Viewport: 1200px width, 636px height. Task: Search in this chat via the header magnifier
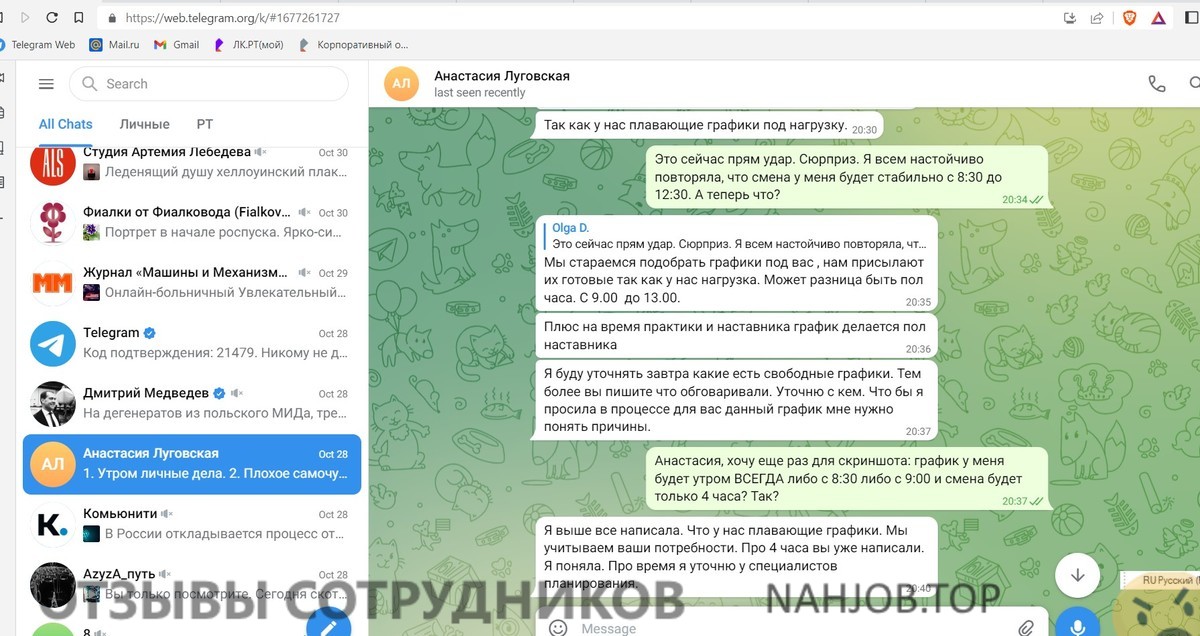click(1194, 84)
